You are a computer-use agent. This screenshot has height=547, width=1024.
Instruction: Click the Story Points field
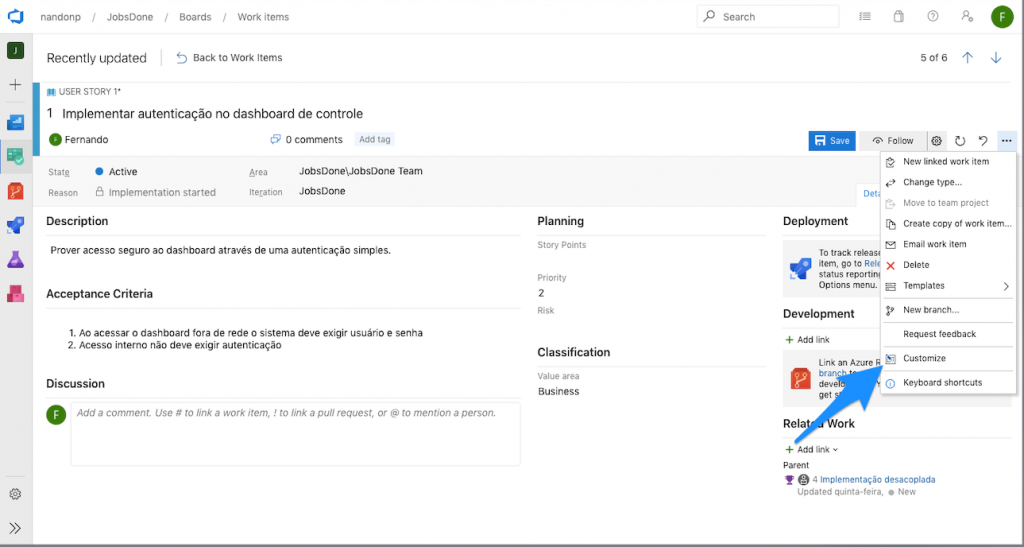651,258
